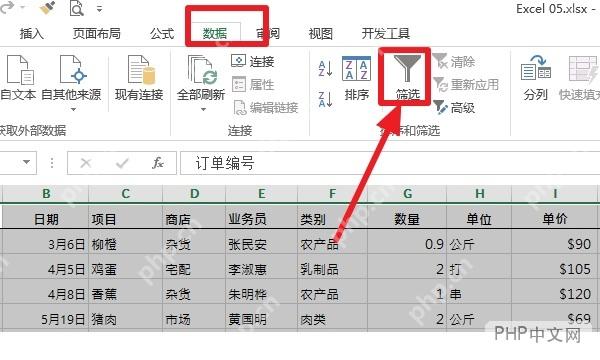
Task: Click the 筛选 funnel filter icon
Action: (x=407, y=68)
